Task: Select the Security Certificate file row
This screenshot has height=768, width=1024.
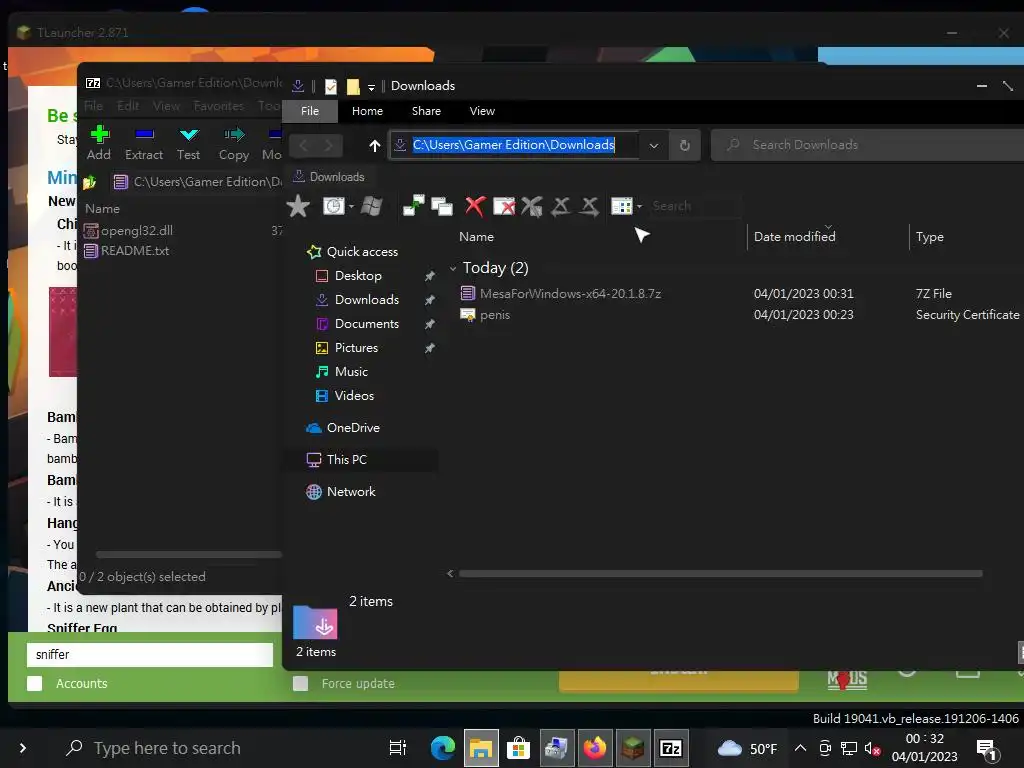Action: 741,315
